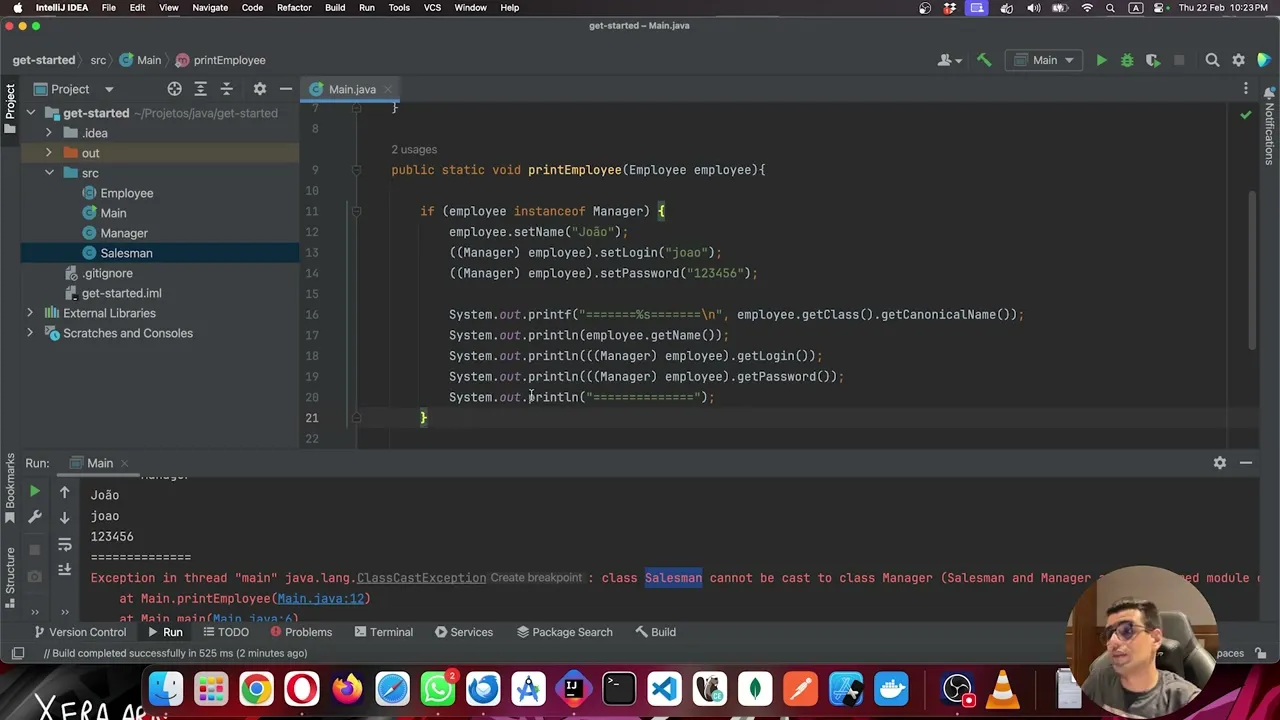The width and height of the screenshot is (1280, 720).
Task: Minimize the Run tool window
Action: (x=1246, y=463)
